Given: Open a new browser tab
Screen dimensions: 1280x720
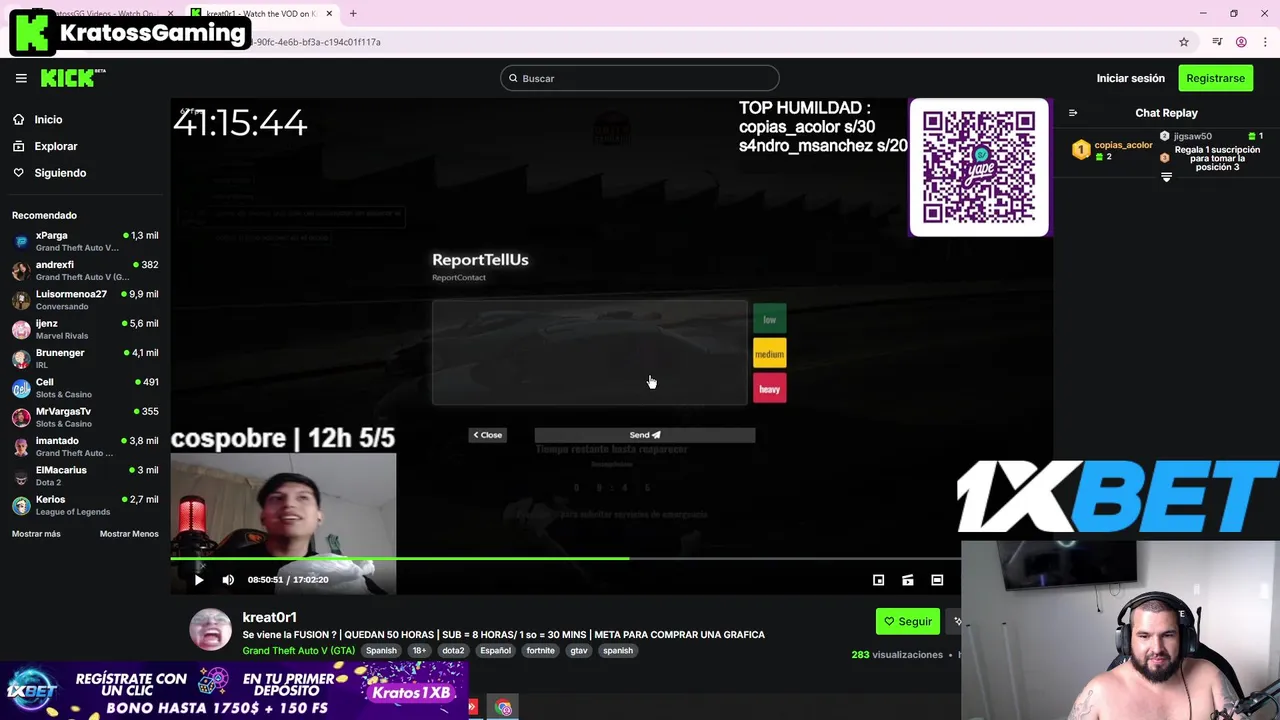Looking at the screenshot, I should point(353,13).
